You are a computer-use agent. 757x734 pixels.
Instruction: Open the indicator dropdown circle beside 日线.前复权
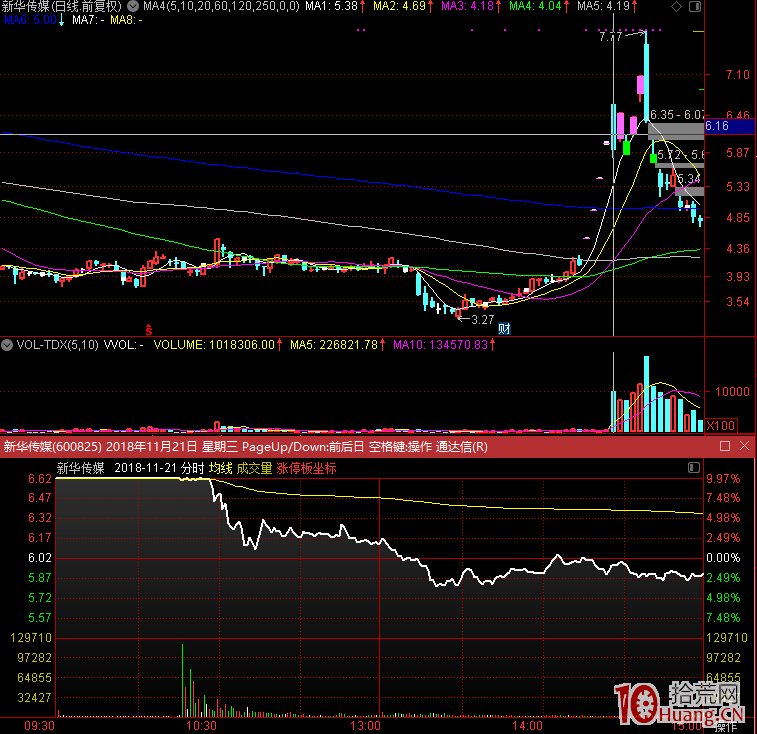(x=133, y=6)
